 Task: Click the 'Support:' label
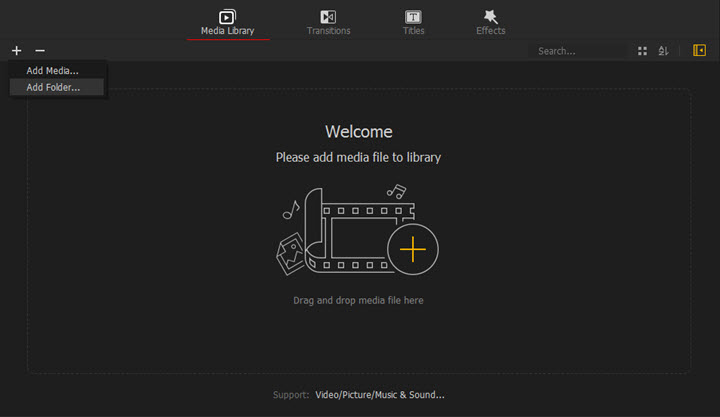pyautogui.click(x=291, y=395)
